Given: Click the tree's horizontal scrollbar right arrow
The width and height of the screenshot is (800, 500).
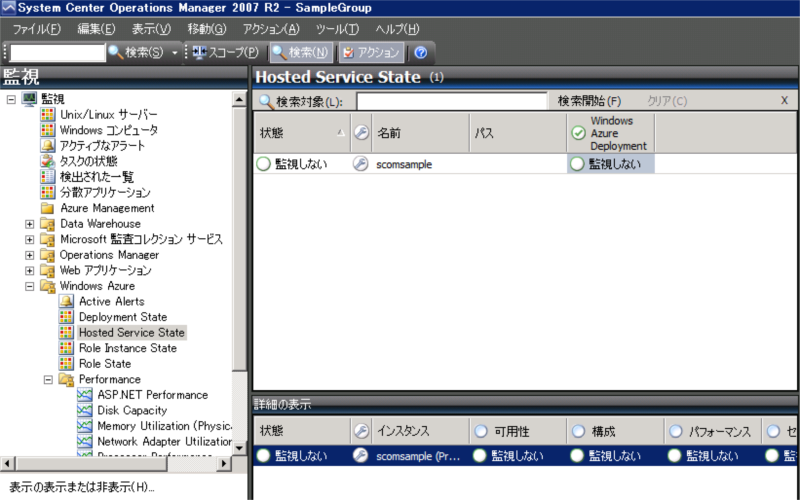Looking at the screenshot, I should coord(223,463).
